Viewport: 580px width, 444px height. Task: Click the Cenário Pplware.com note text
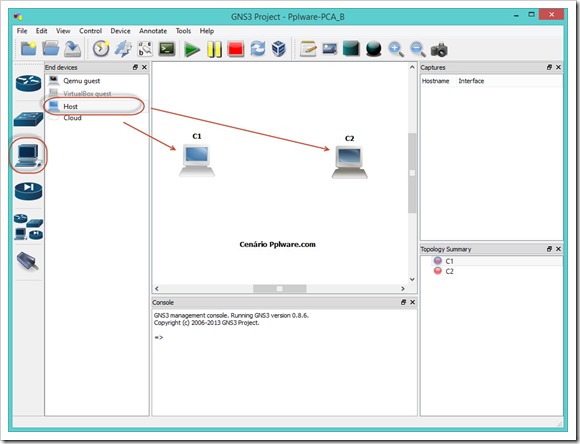[277, 244]
